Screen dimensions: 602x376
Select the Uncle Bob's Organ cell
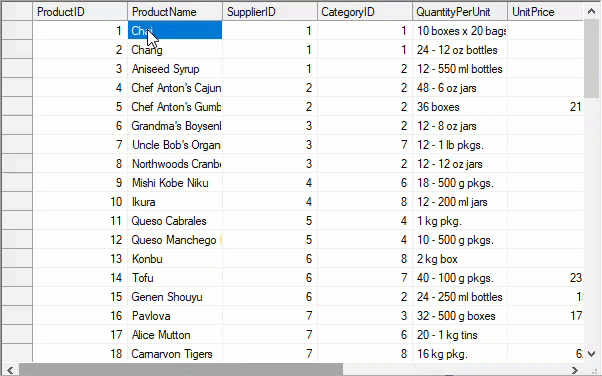175,144
